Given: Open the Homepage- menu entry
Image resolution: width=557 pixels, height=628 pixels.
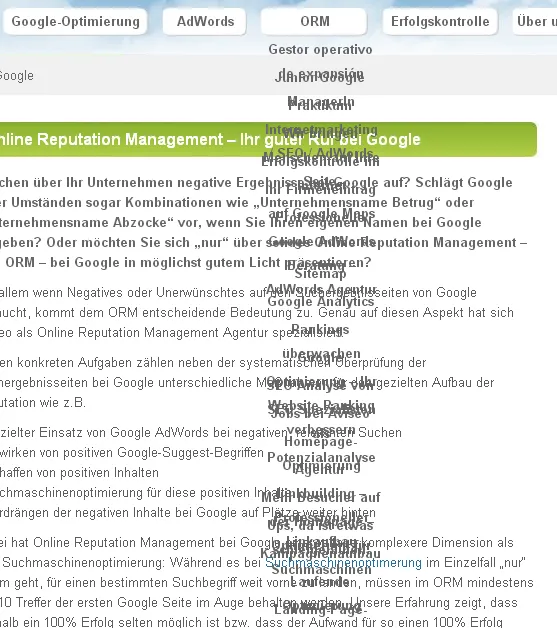Looking at the screenshot, I should click(x=321, y=442).
